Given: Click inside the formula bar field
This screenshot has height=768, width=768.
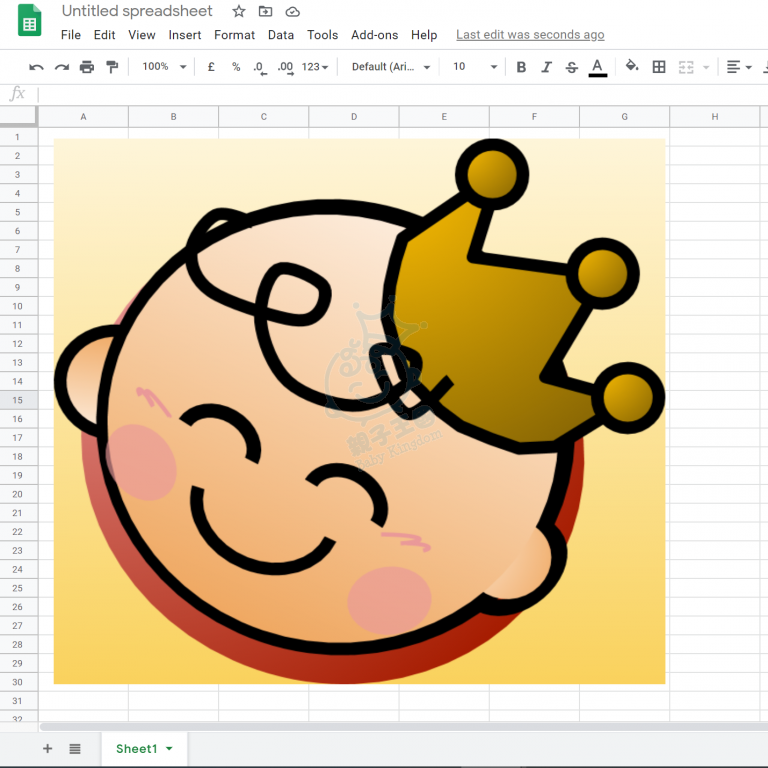Looking at the screenshot, I should 400,94.
